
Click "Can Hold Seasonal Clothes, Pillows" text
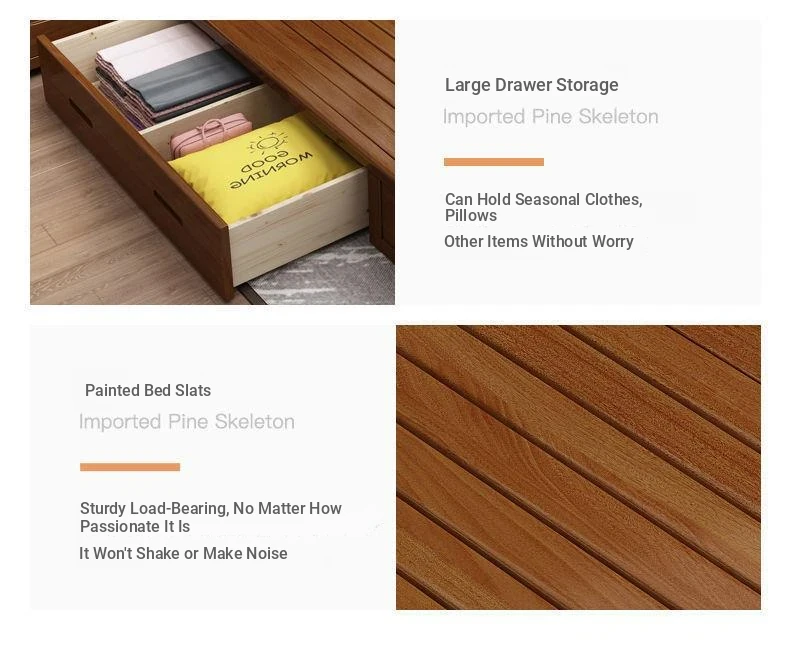click(x=544, y=207)
